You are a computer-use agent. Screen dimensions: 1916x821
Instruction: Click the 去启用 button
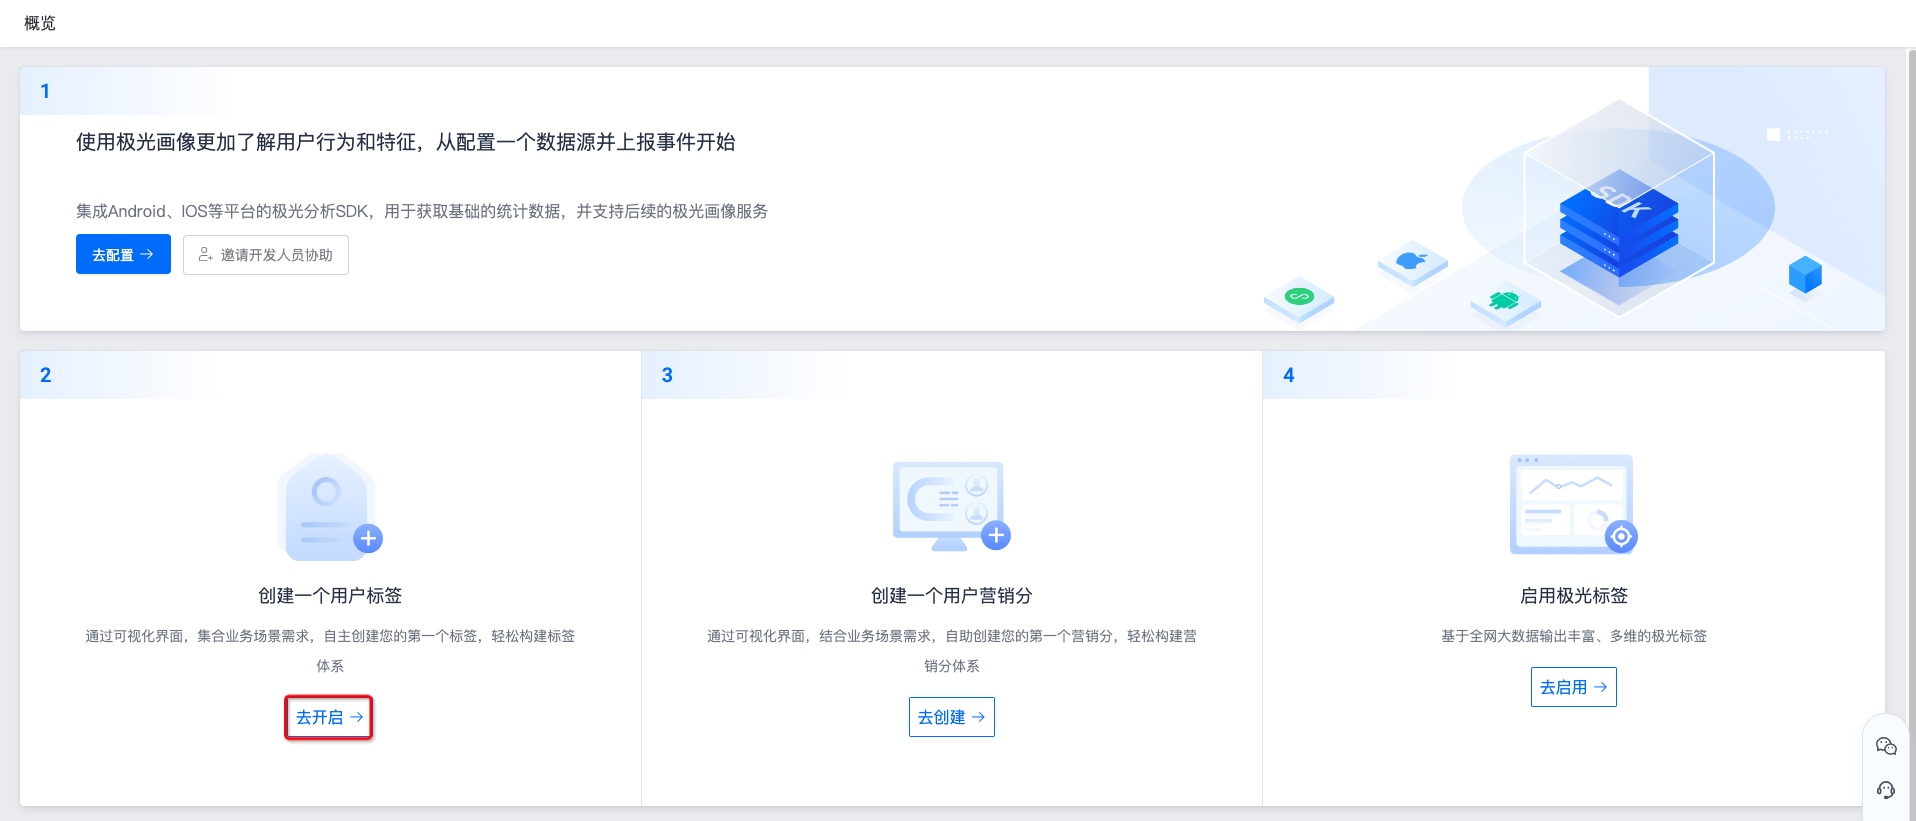click(x=1574, y=687)
